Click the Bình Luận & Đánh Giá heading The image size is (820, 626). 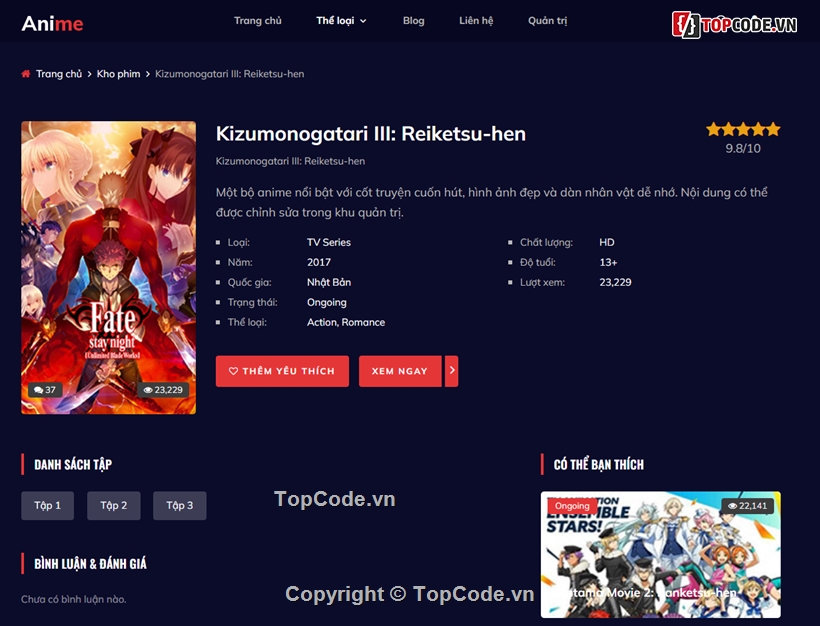point(90,563)
